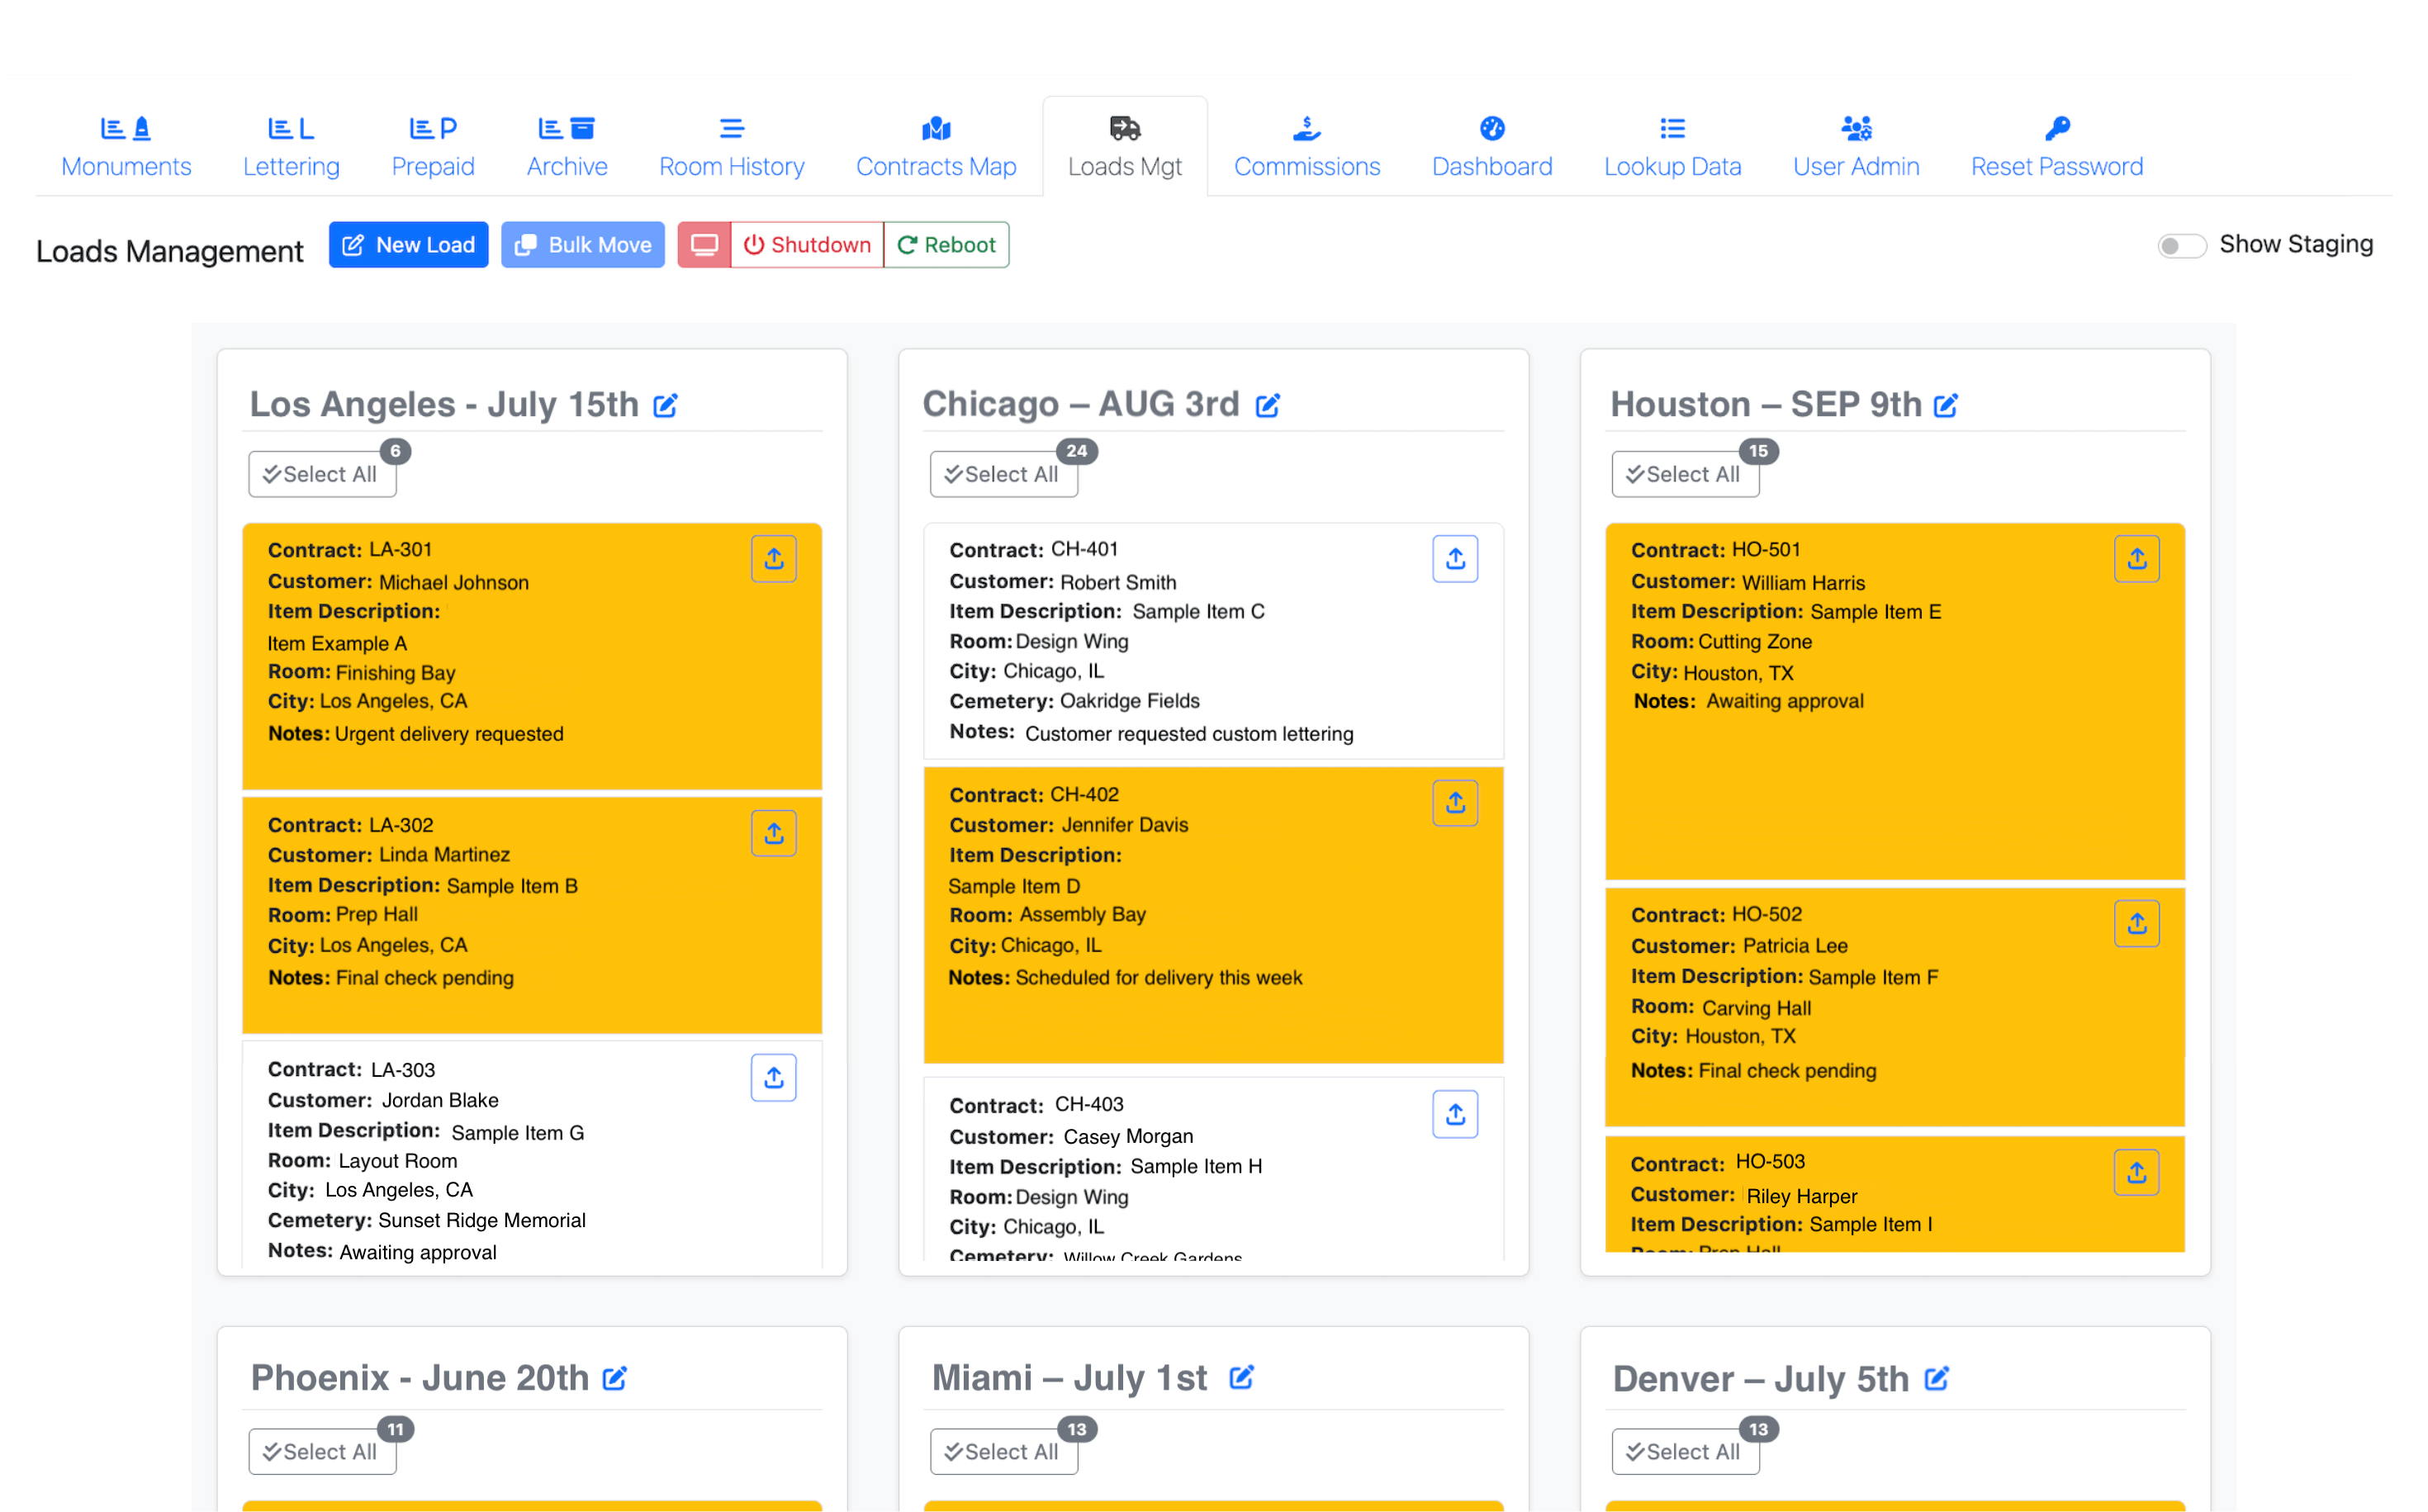Click the edit pencil next to Chicago – AUG 3rd
Image resolution: width=2428 pixels, height=1512 pixels.
click(1269, 404)
